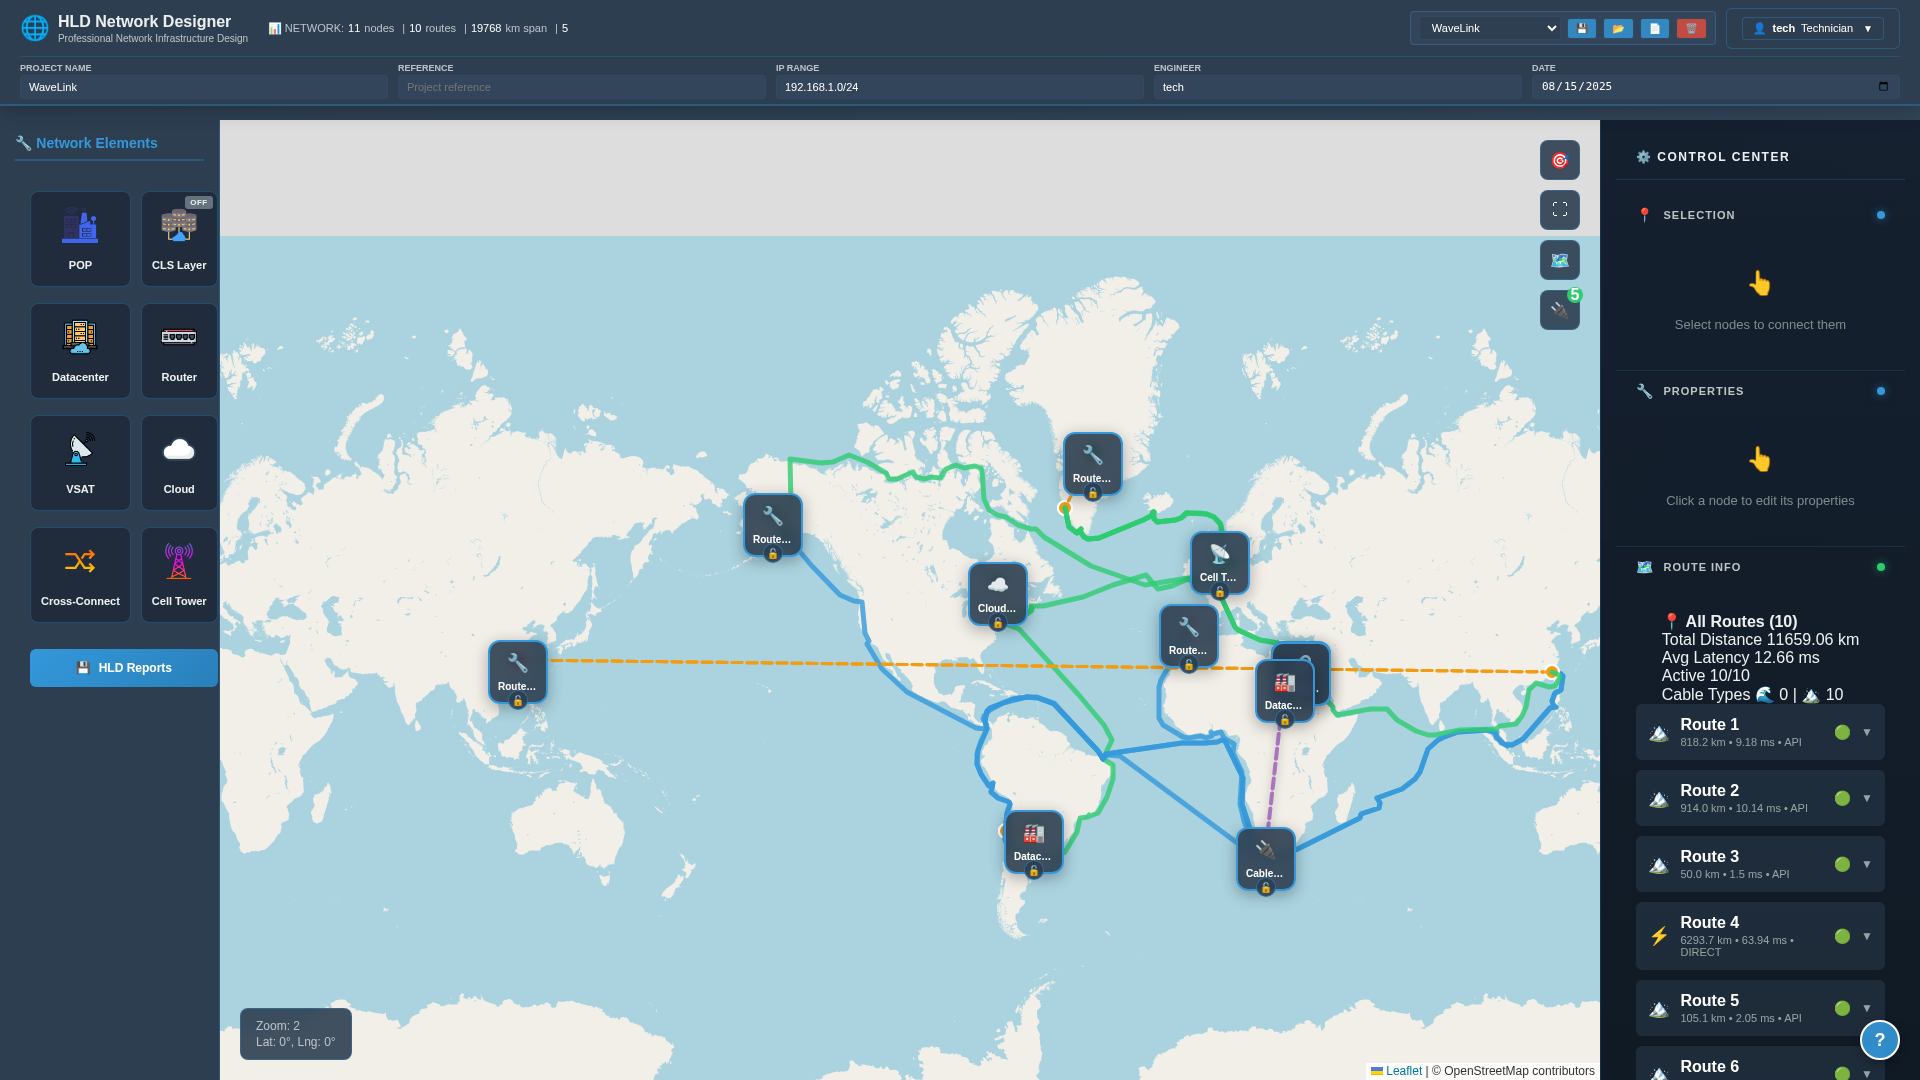
Task: Click the Route 4 DIRECT entry
Action: (1760, 936)
